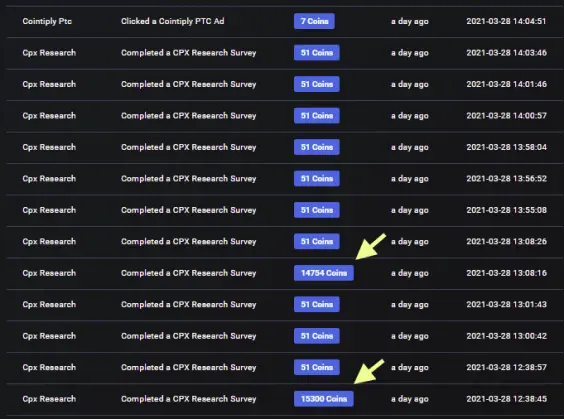This screenshot has height=419, width=564.
Task: Click the timestamp 2021-03-28 12:38:45
Action: [x=506, y=399]
